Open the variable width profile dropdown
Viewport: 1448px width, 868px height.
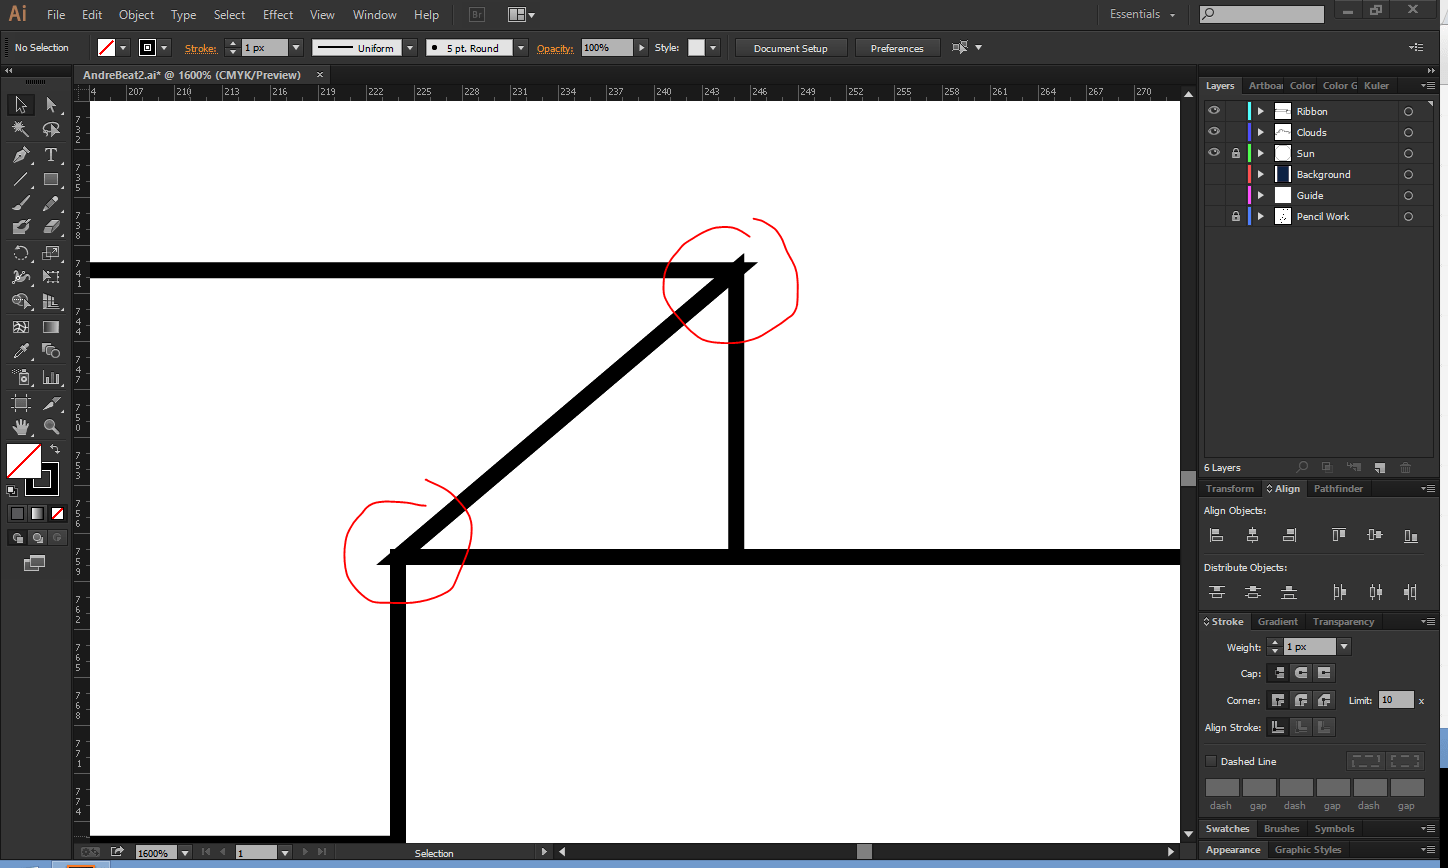click(x=408, y=47)
